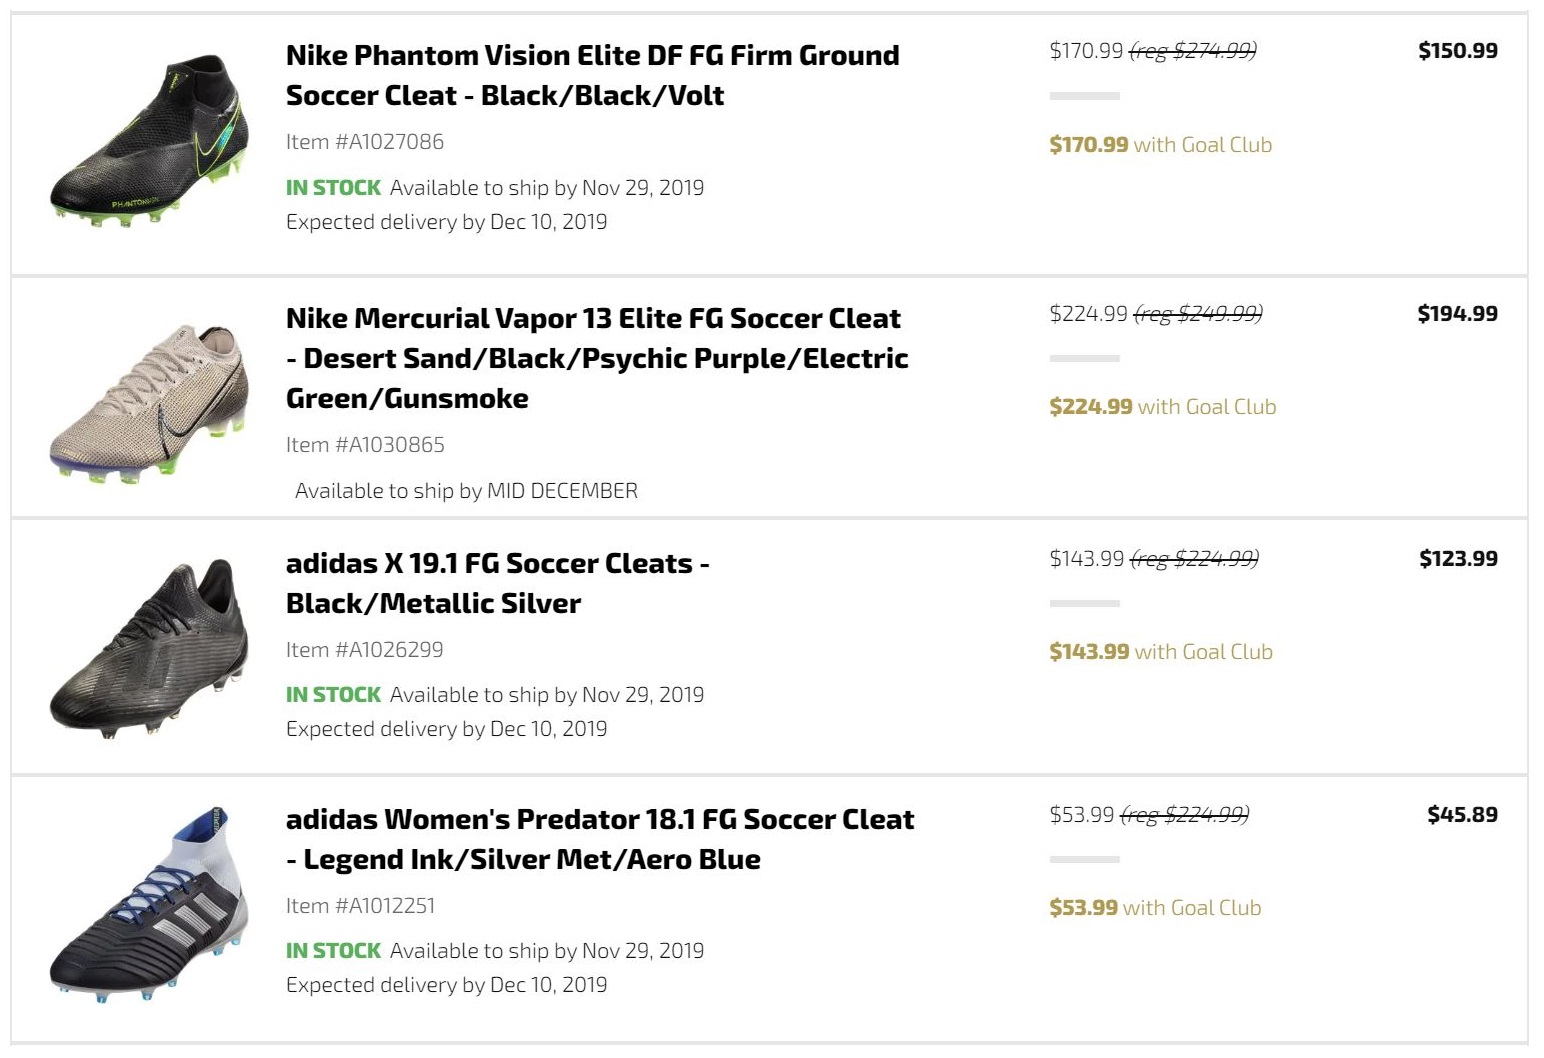Click $143.99 with Goal Club offer
Screen dimensions: 1544x1058
(x=1160, y=652)
